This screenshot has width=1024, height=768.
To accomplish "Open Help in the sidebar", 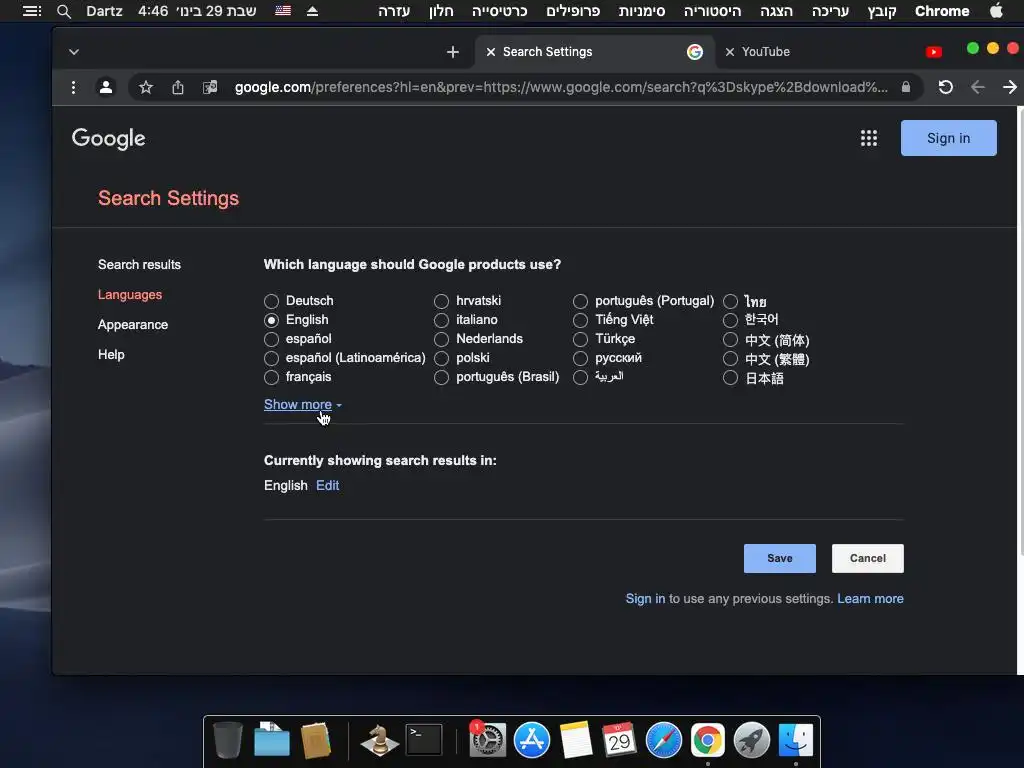I will [x=111, y=355].
